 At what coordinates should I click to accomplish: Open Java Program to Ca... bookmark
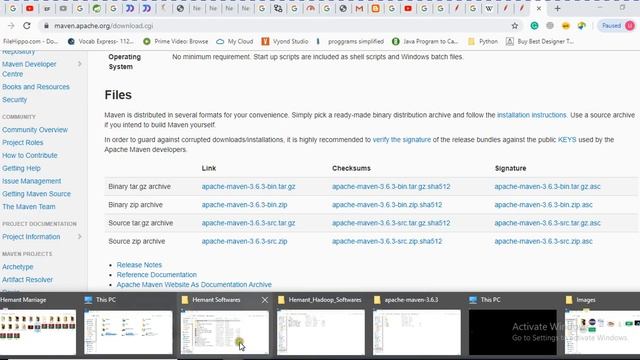pos(425,42)
